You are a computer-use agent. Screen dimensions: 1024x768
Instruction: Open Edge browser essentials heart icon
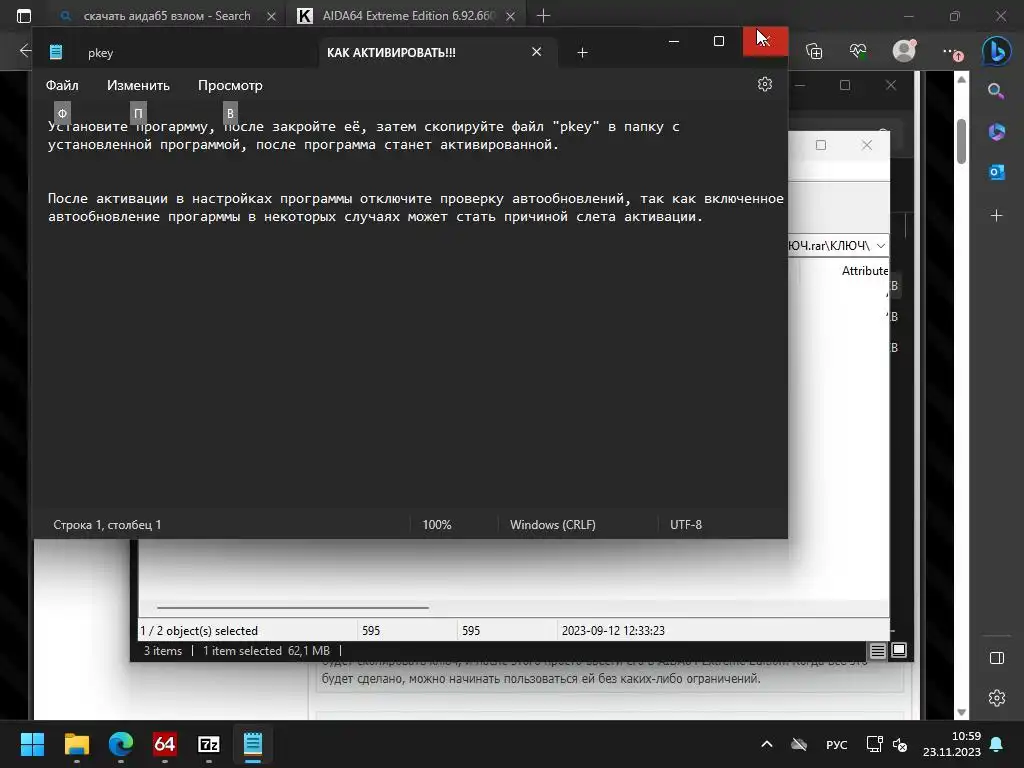point(858,51)
